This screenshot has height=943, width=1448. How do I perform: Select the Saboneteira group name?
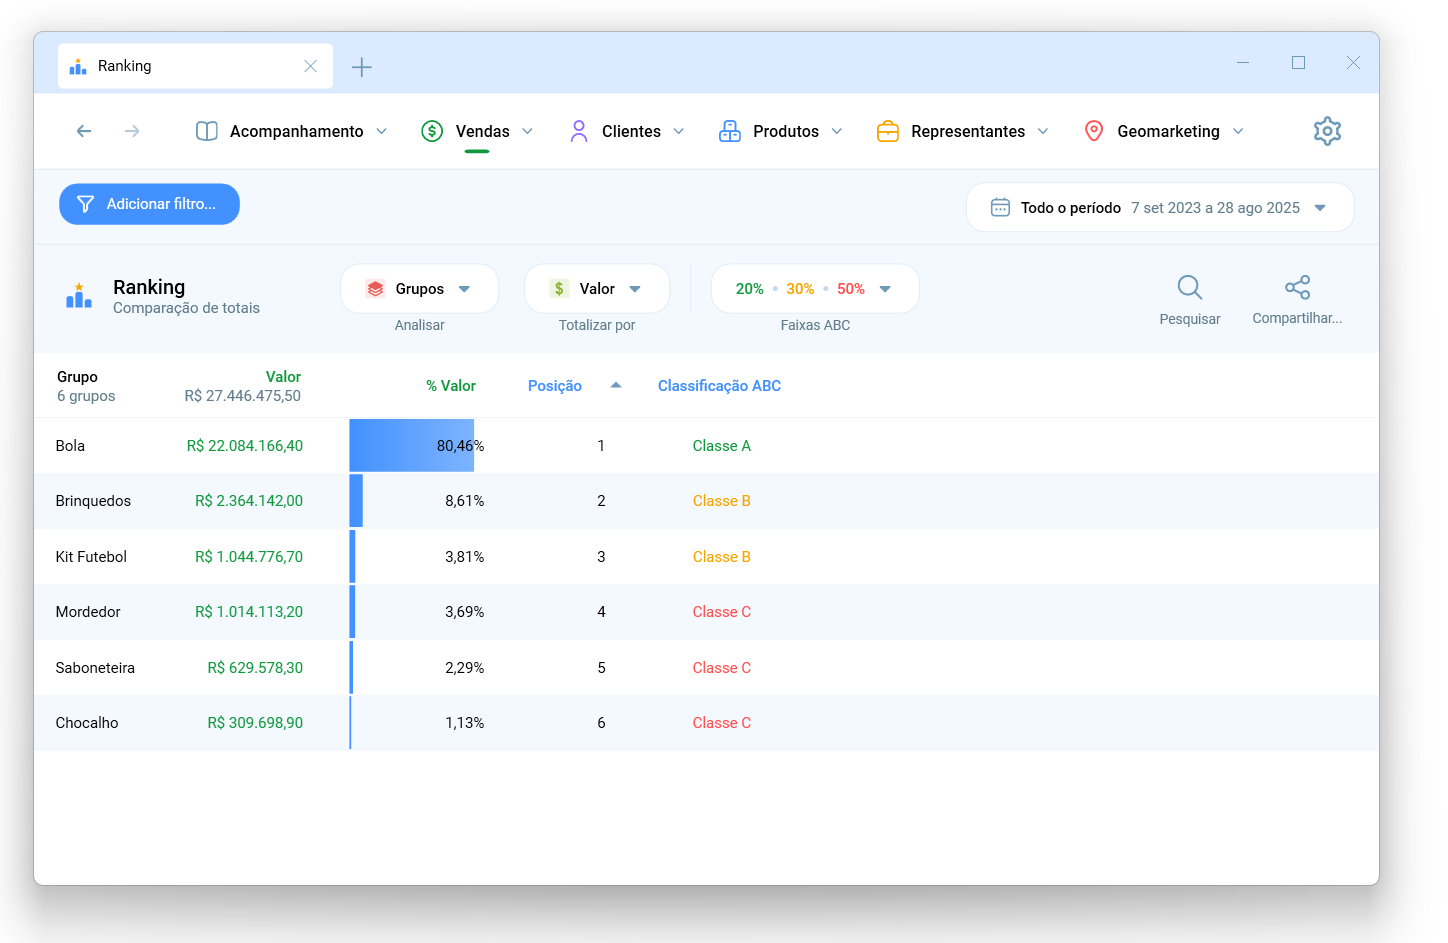click(95, 668)
